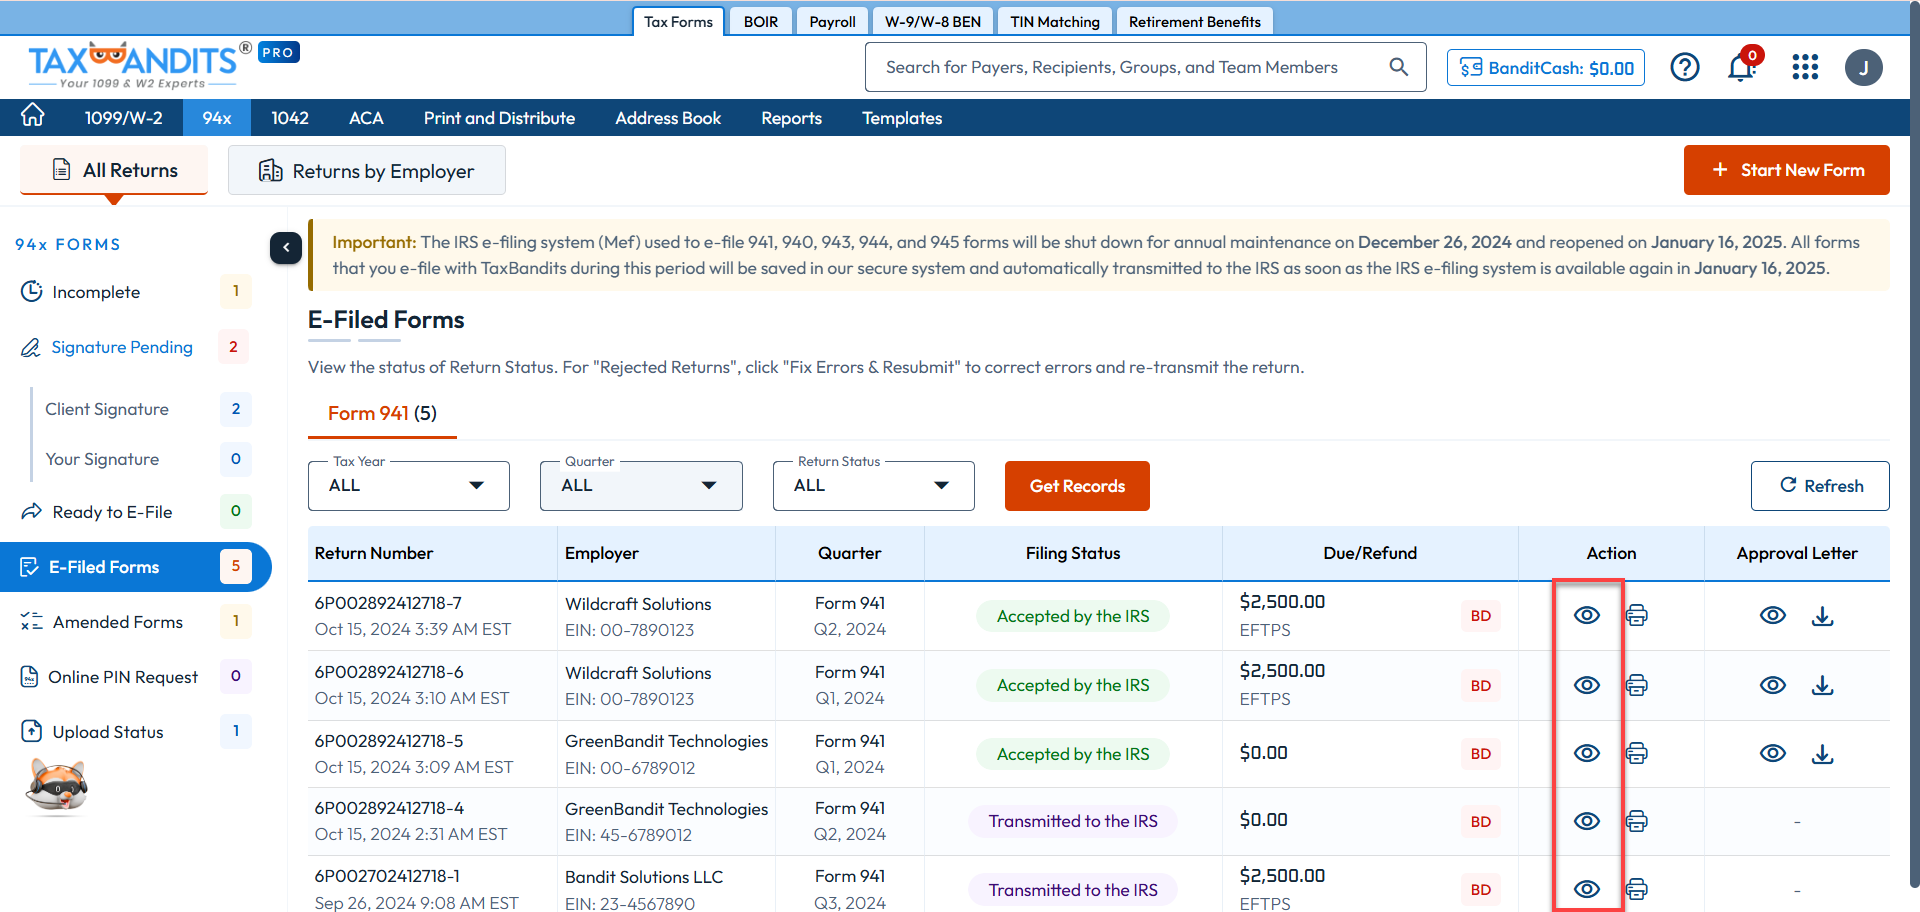Viewport: 1920px width, 912px height.
Task: Open Address Book menu
Action: tap(668, 118)
